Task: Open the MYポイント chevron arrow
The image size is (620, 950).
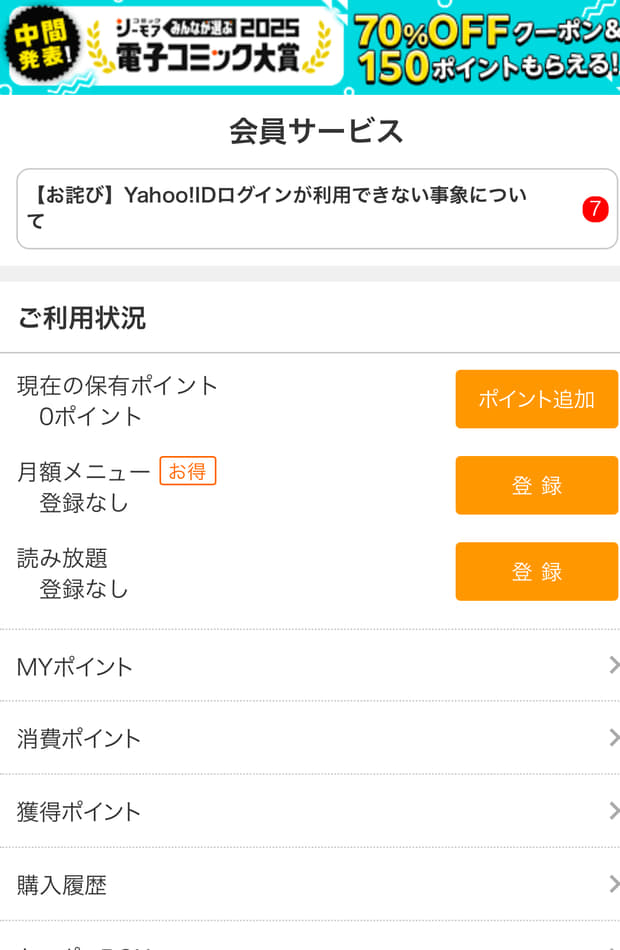Action: coord(614,666)
